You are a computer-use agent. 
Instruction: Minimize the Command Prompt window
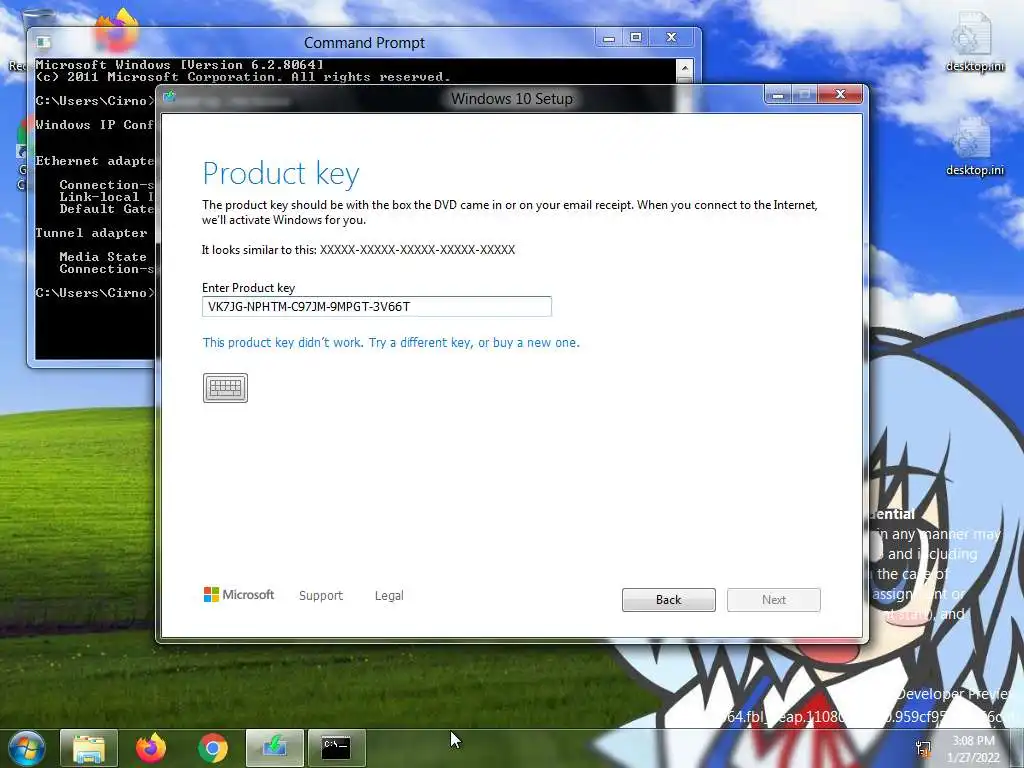point(609,38)
